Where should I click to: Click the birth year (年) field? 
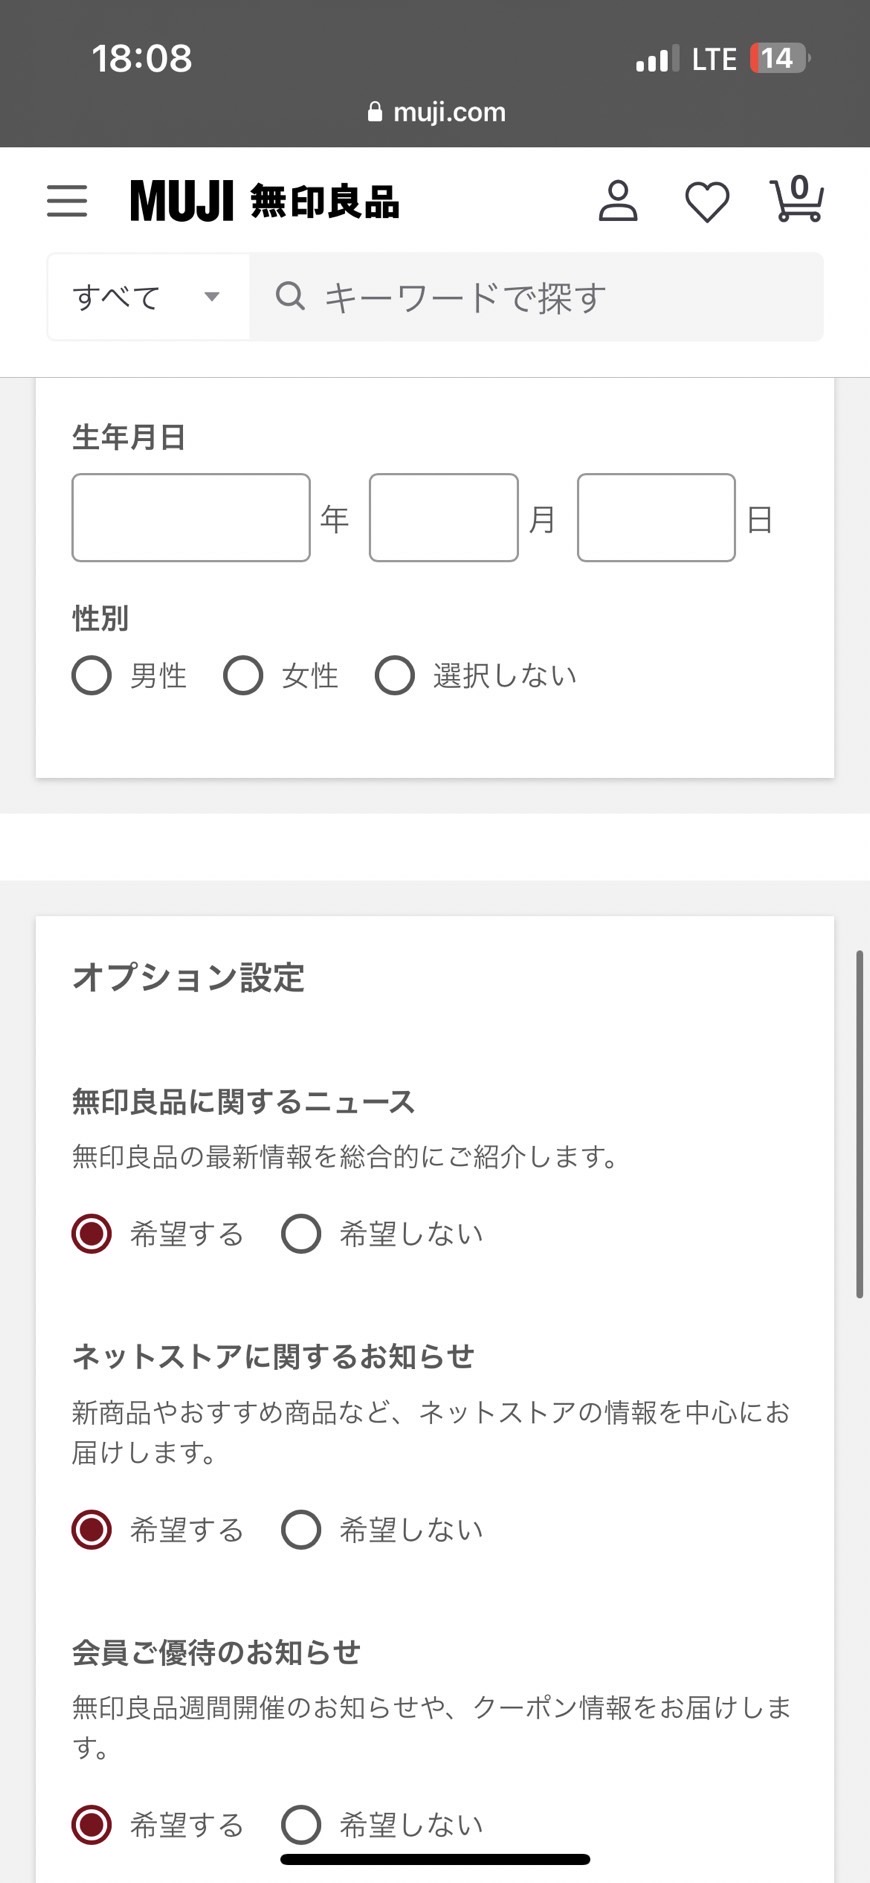coord(191,518)
